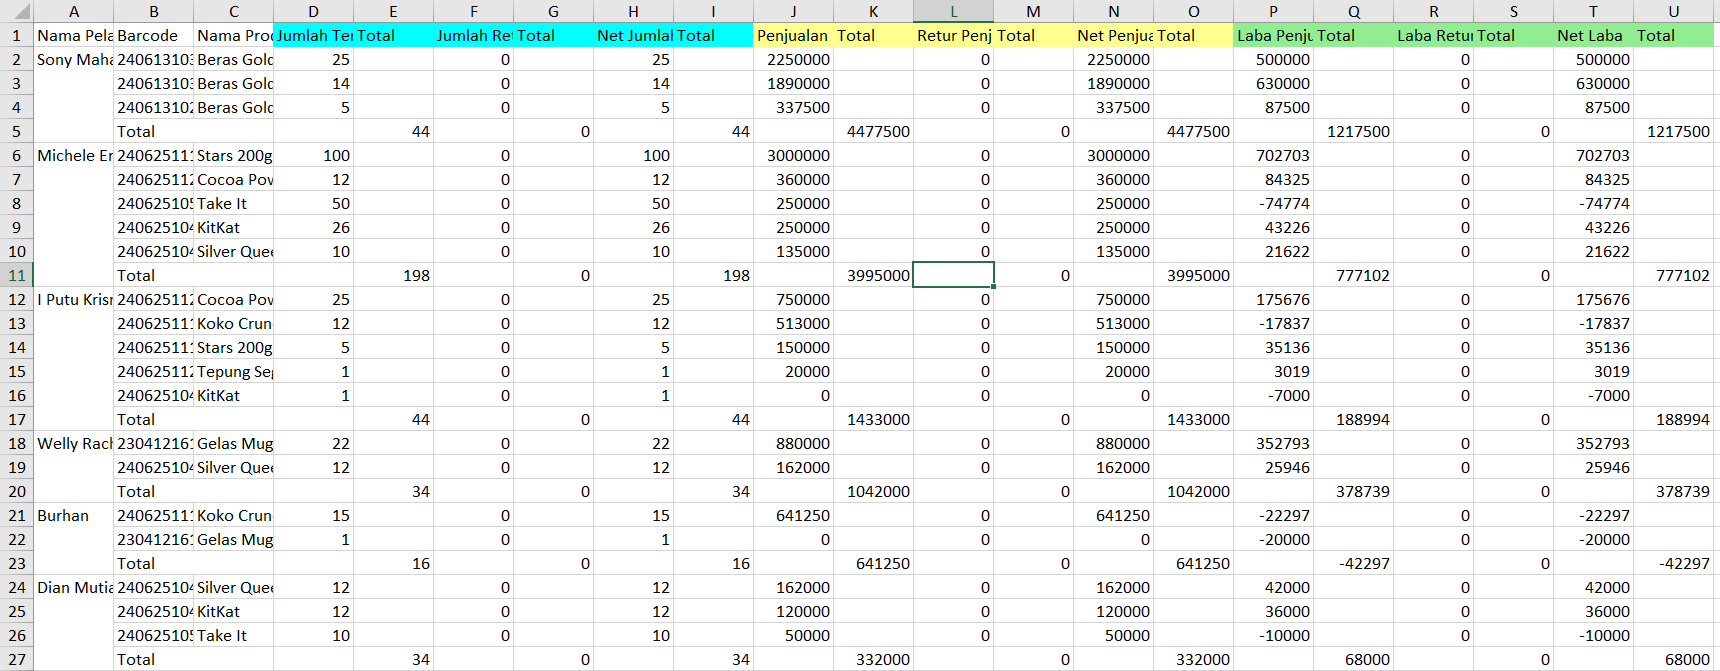Viewport: 1720px width, 671px height.
Task: Select column A header
Action: click(x=73, y=12)
